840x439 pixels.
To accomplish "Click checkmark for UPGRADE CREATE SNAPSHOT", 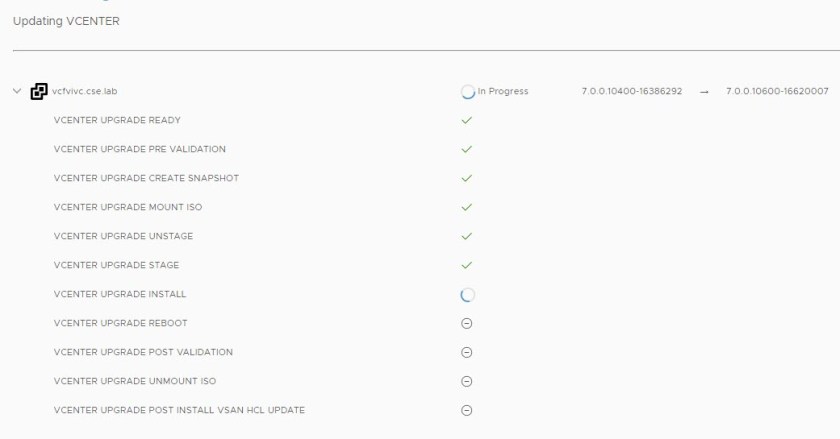I will coord(466,178).
